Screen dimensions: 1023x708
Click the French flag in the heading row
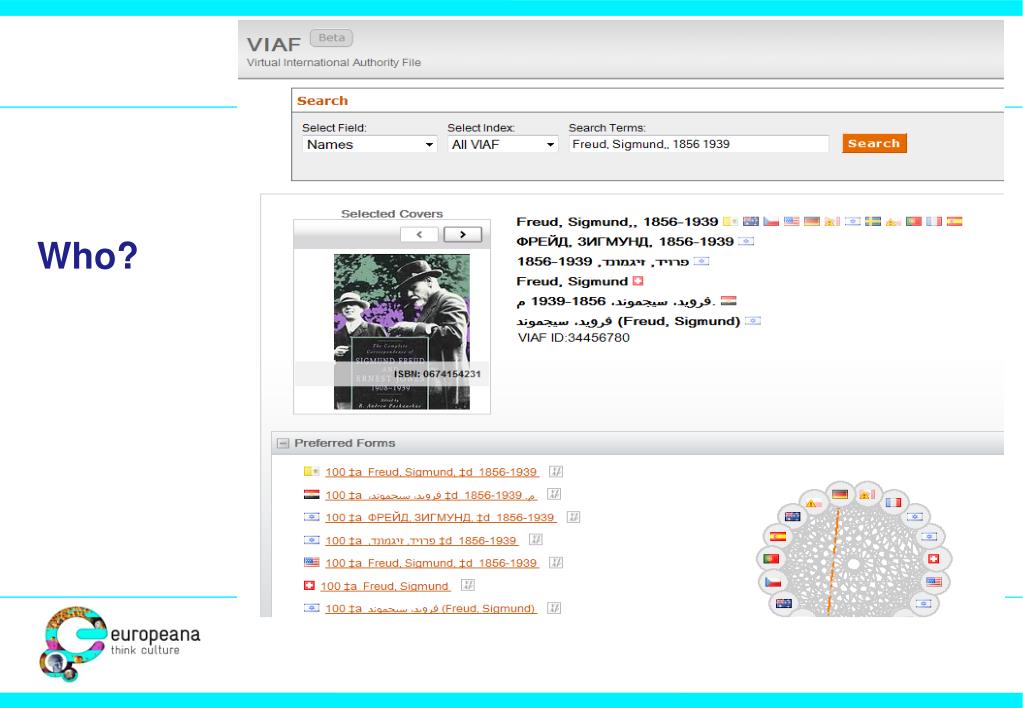934,221
